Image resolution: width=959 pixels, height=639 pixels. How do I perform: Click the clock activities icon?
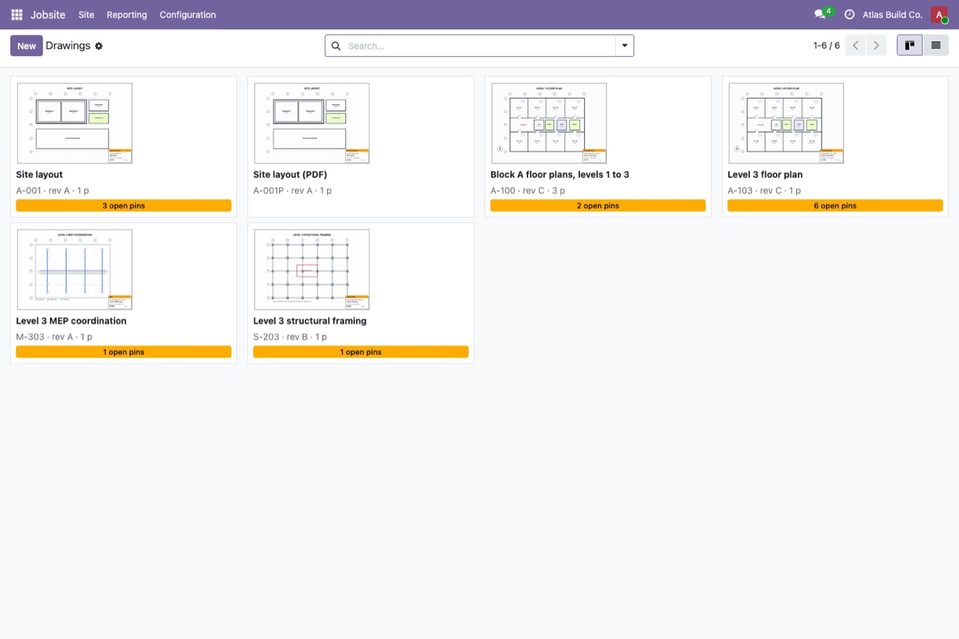pos(850,15)
